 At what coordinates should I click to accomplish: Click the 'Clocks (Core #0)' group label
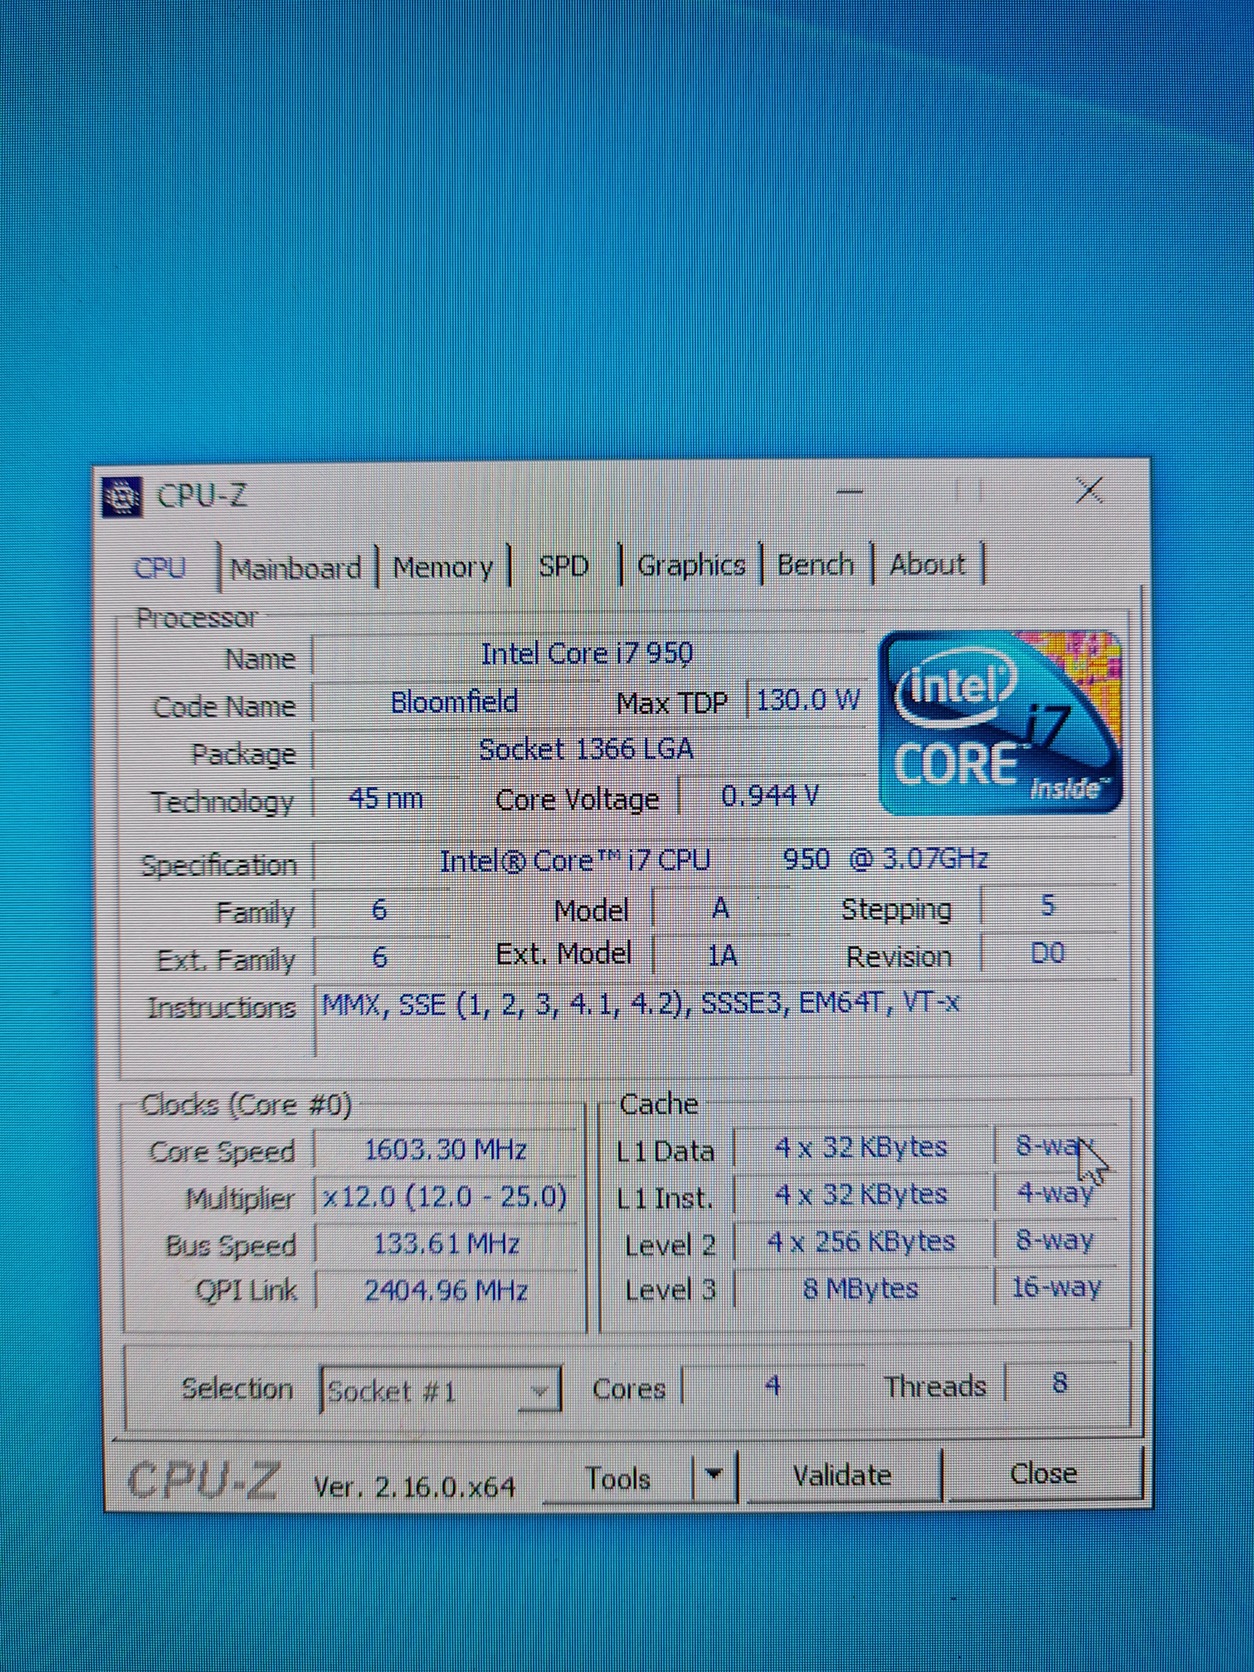pyautogui.click(x=246, y=1105)
